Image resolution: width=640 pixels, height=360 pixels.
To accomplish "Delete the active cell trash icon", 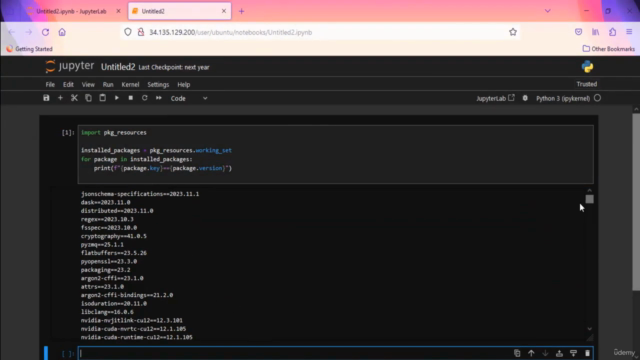I will pyautogui.click(x=587, y=353).
